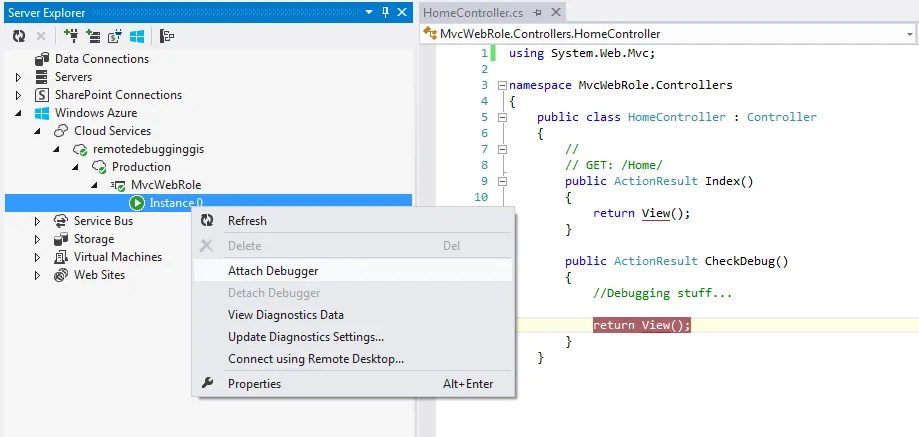Click the Storage node icon
The width and height of the screenshot is (919, 437).
pyautogui.click(x=61, y=239)
